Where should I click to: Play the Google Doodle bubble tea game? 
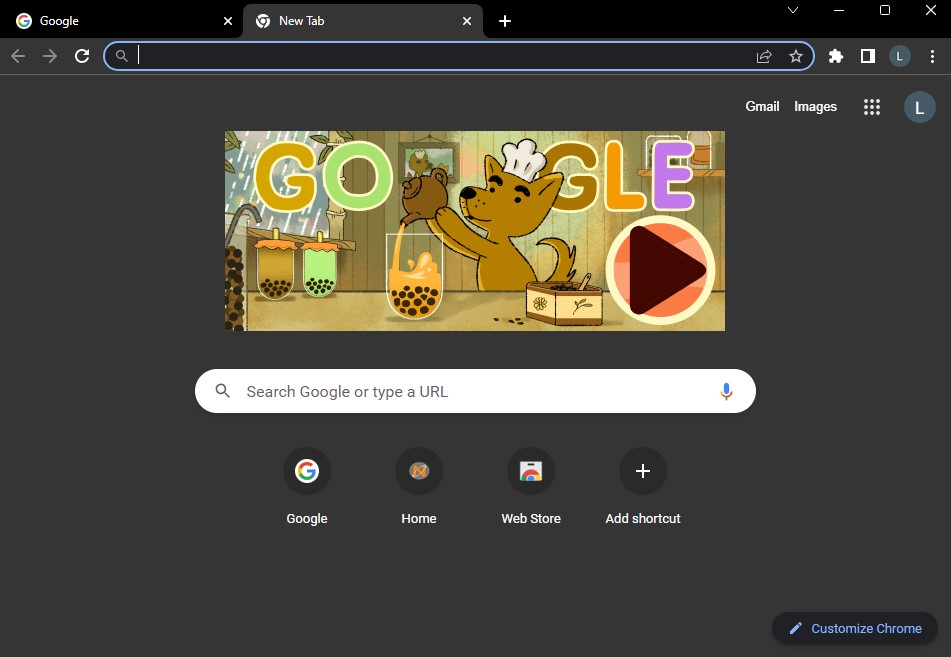coord(660,270)
